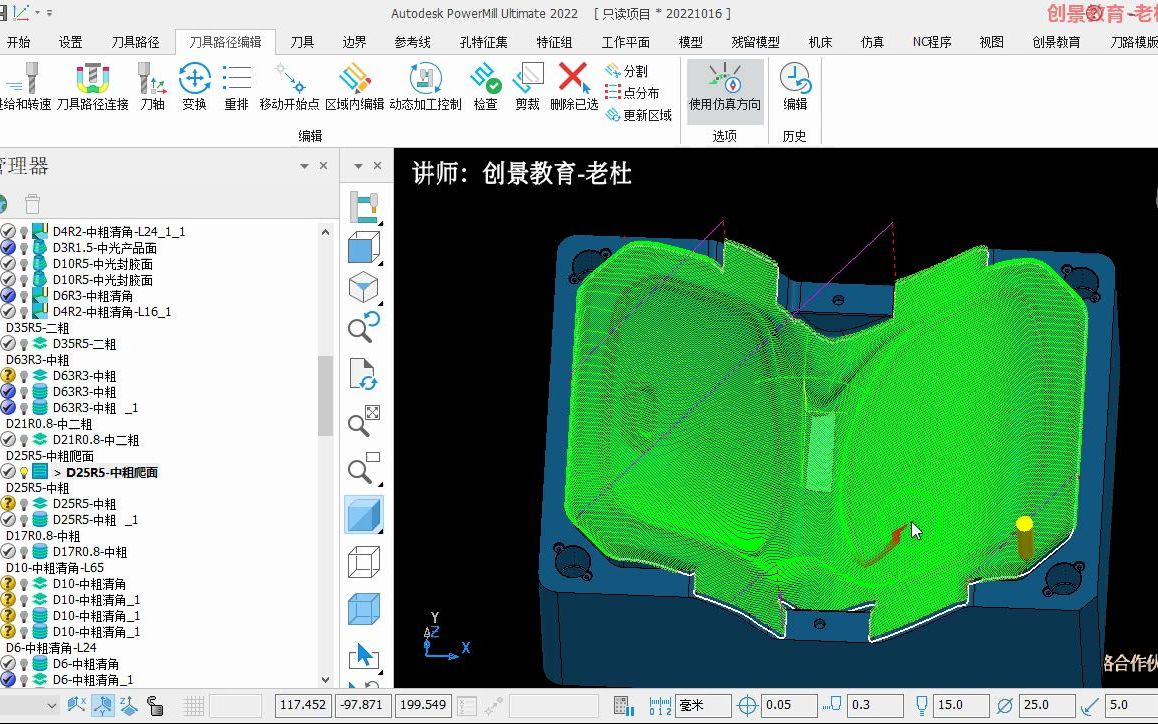Click the block display toolbar icon
The image size is (1158, 724).
click(x=363, y=610)
